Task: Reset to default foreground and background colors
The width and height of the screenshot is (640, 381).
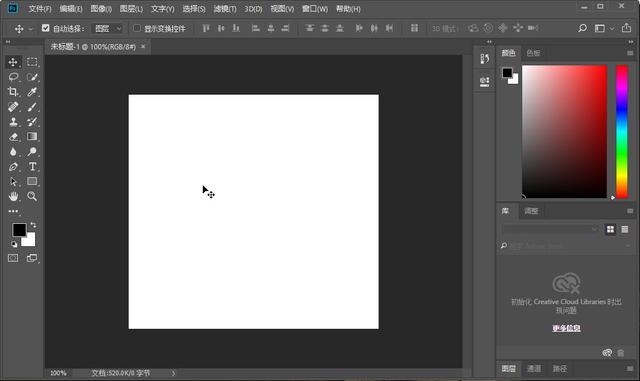Action: (14, 244)
